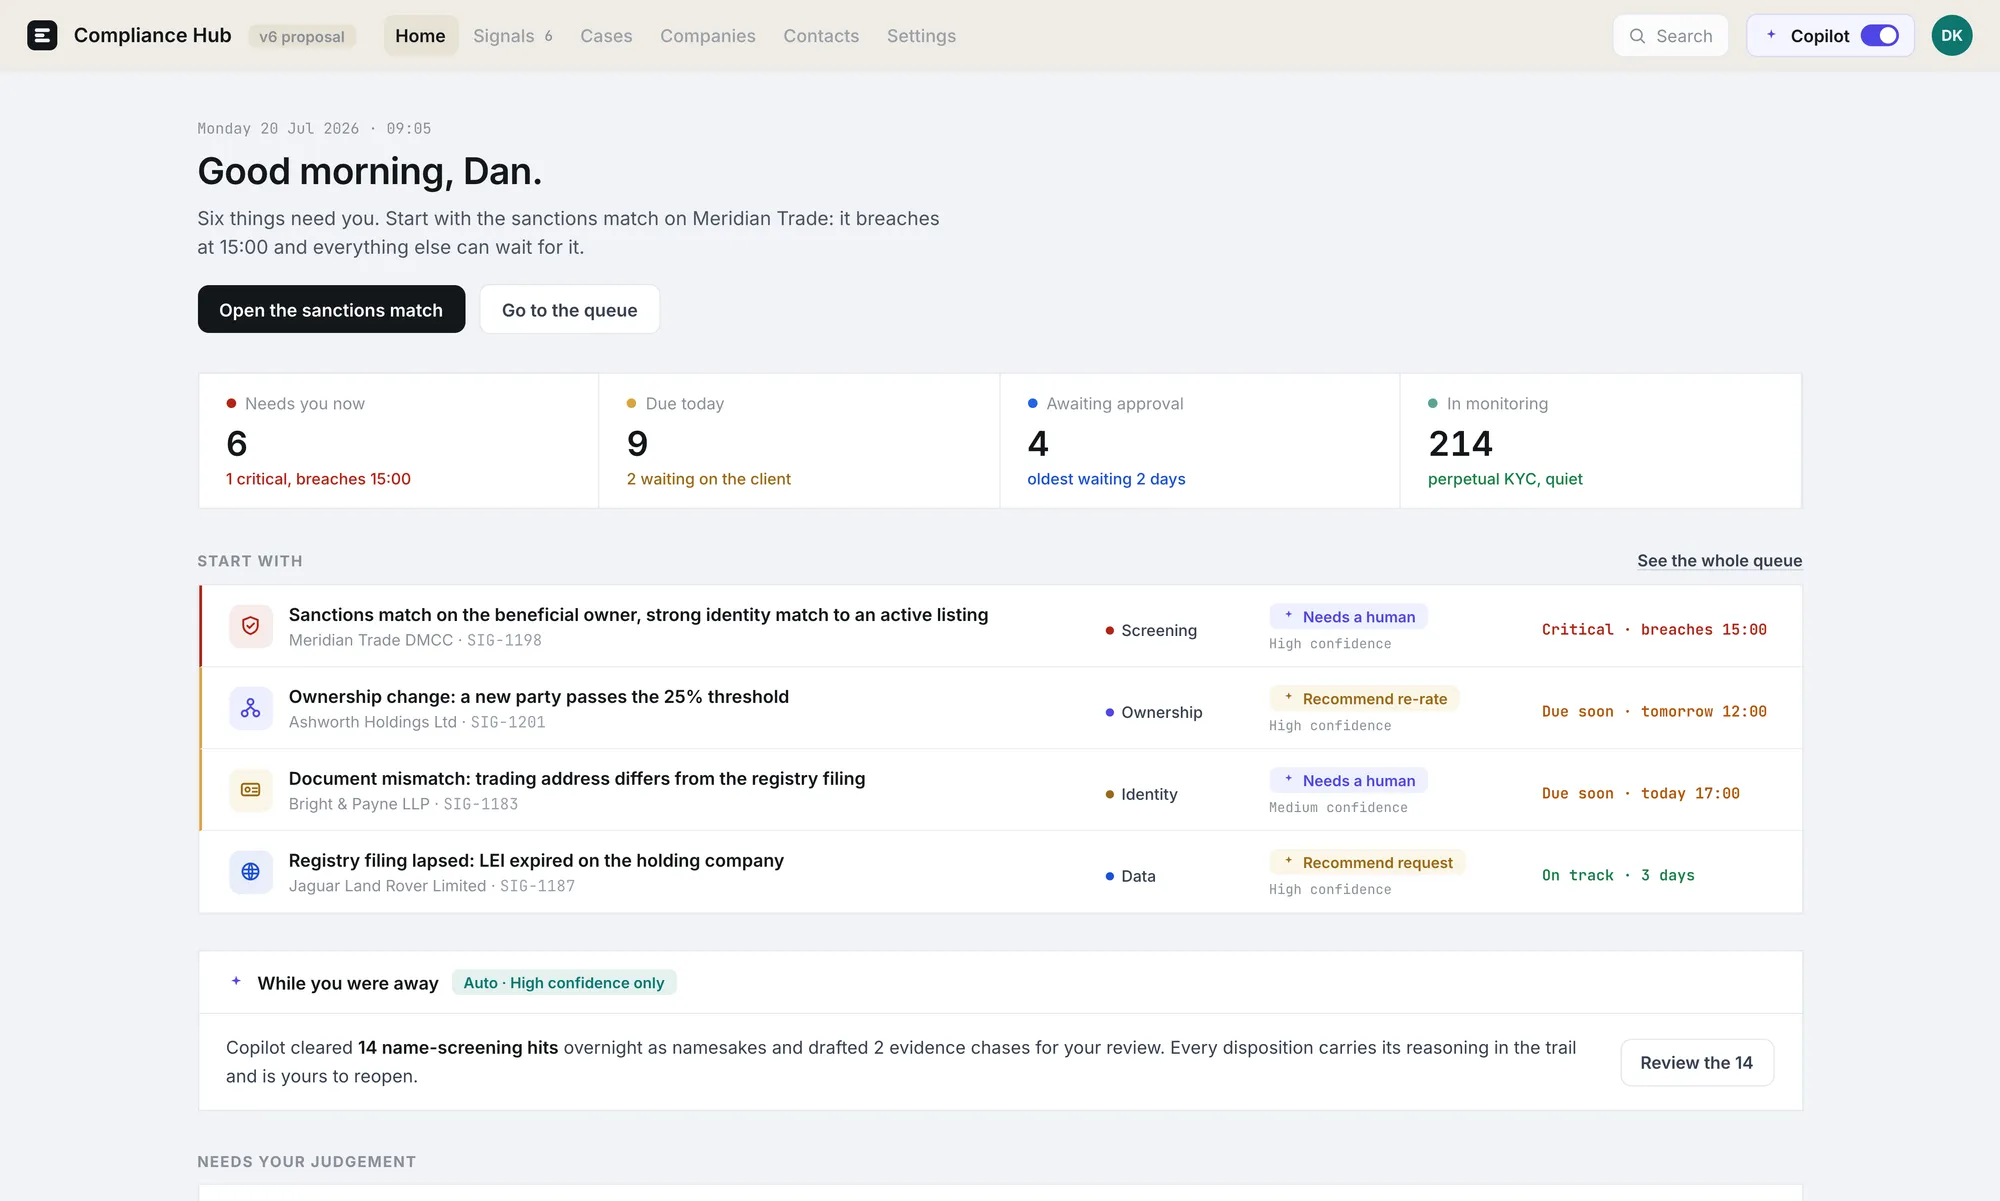
Task: Click the Data category label
Action: pos(1130,877)
